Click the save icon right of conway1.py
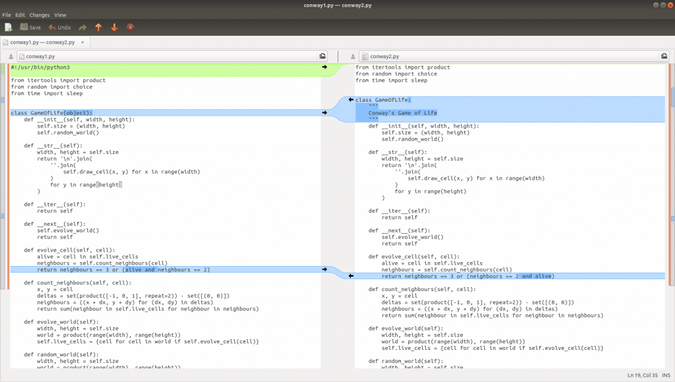Viewport: 675px width, 382px height. click(322, 56)
